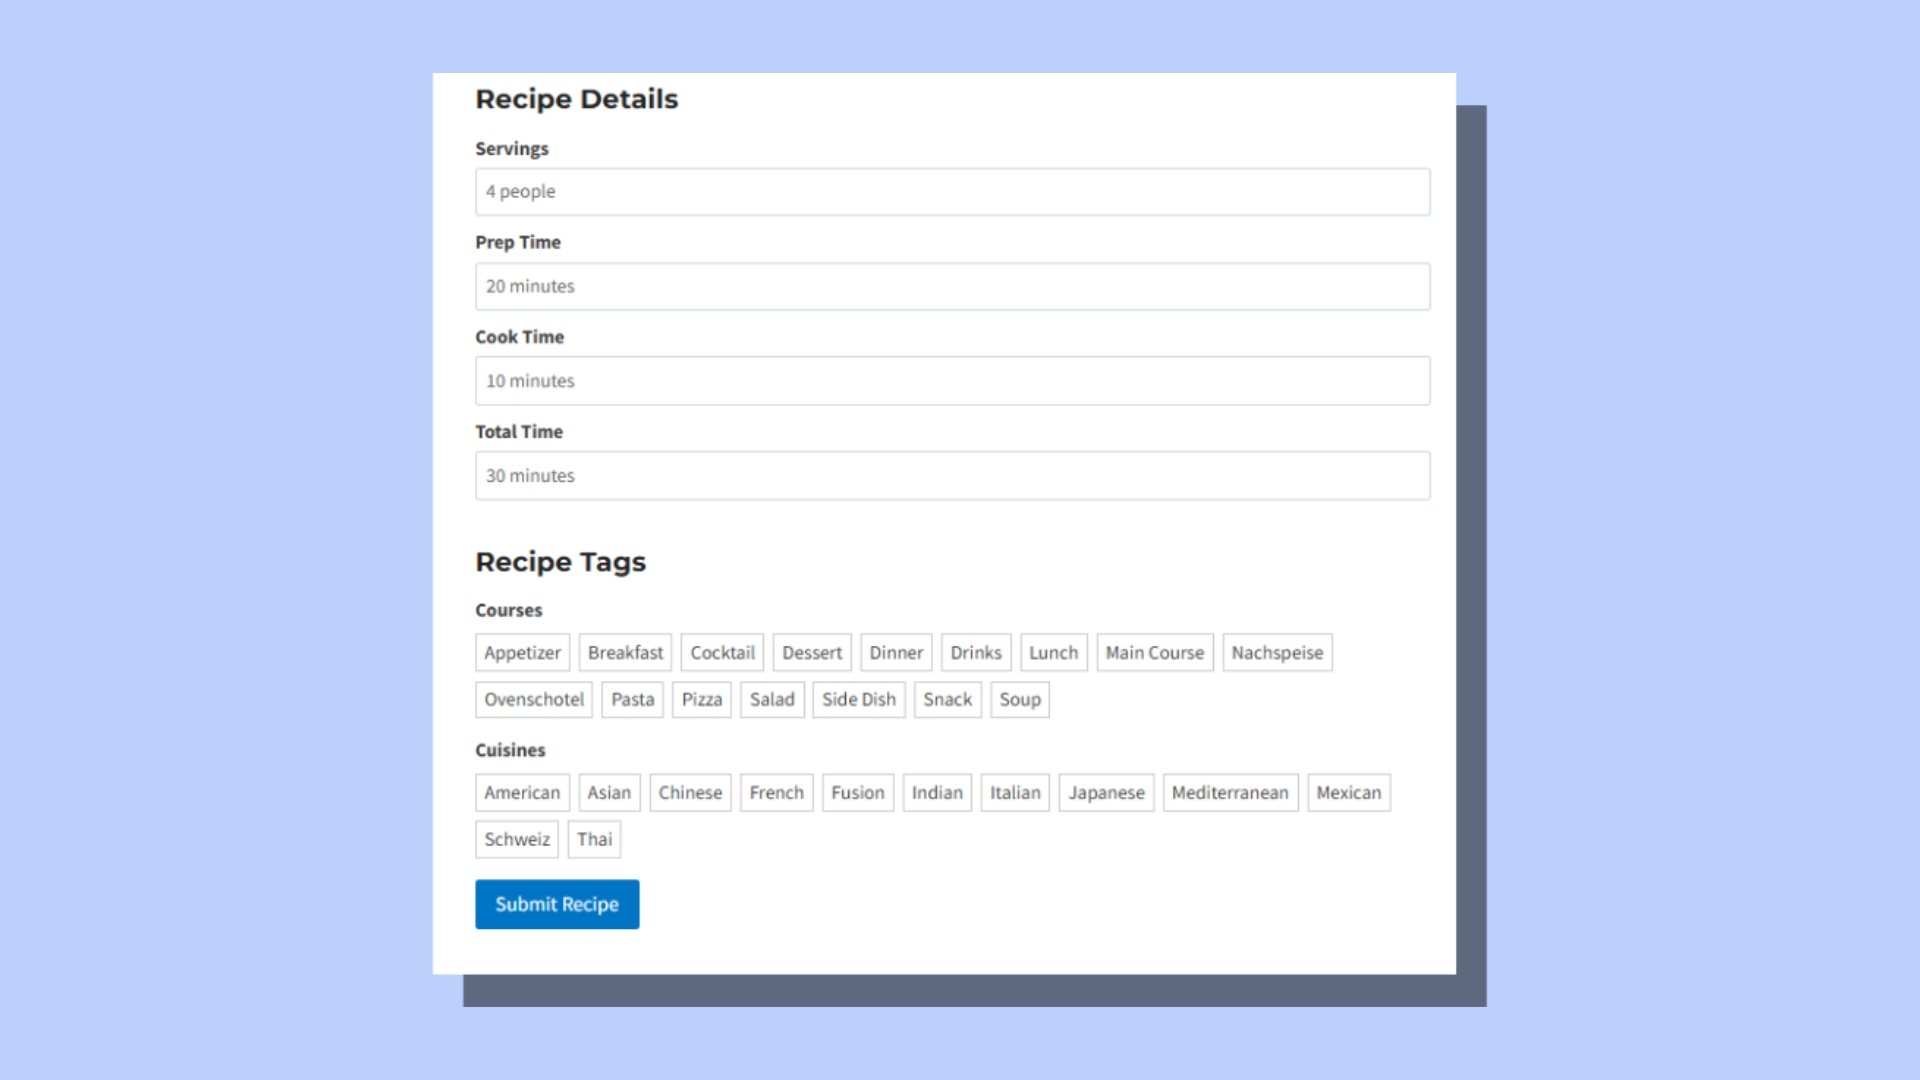
Task: Toggle the French cuisine tag
Action: 776,793
